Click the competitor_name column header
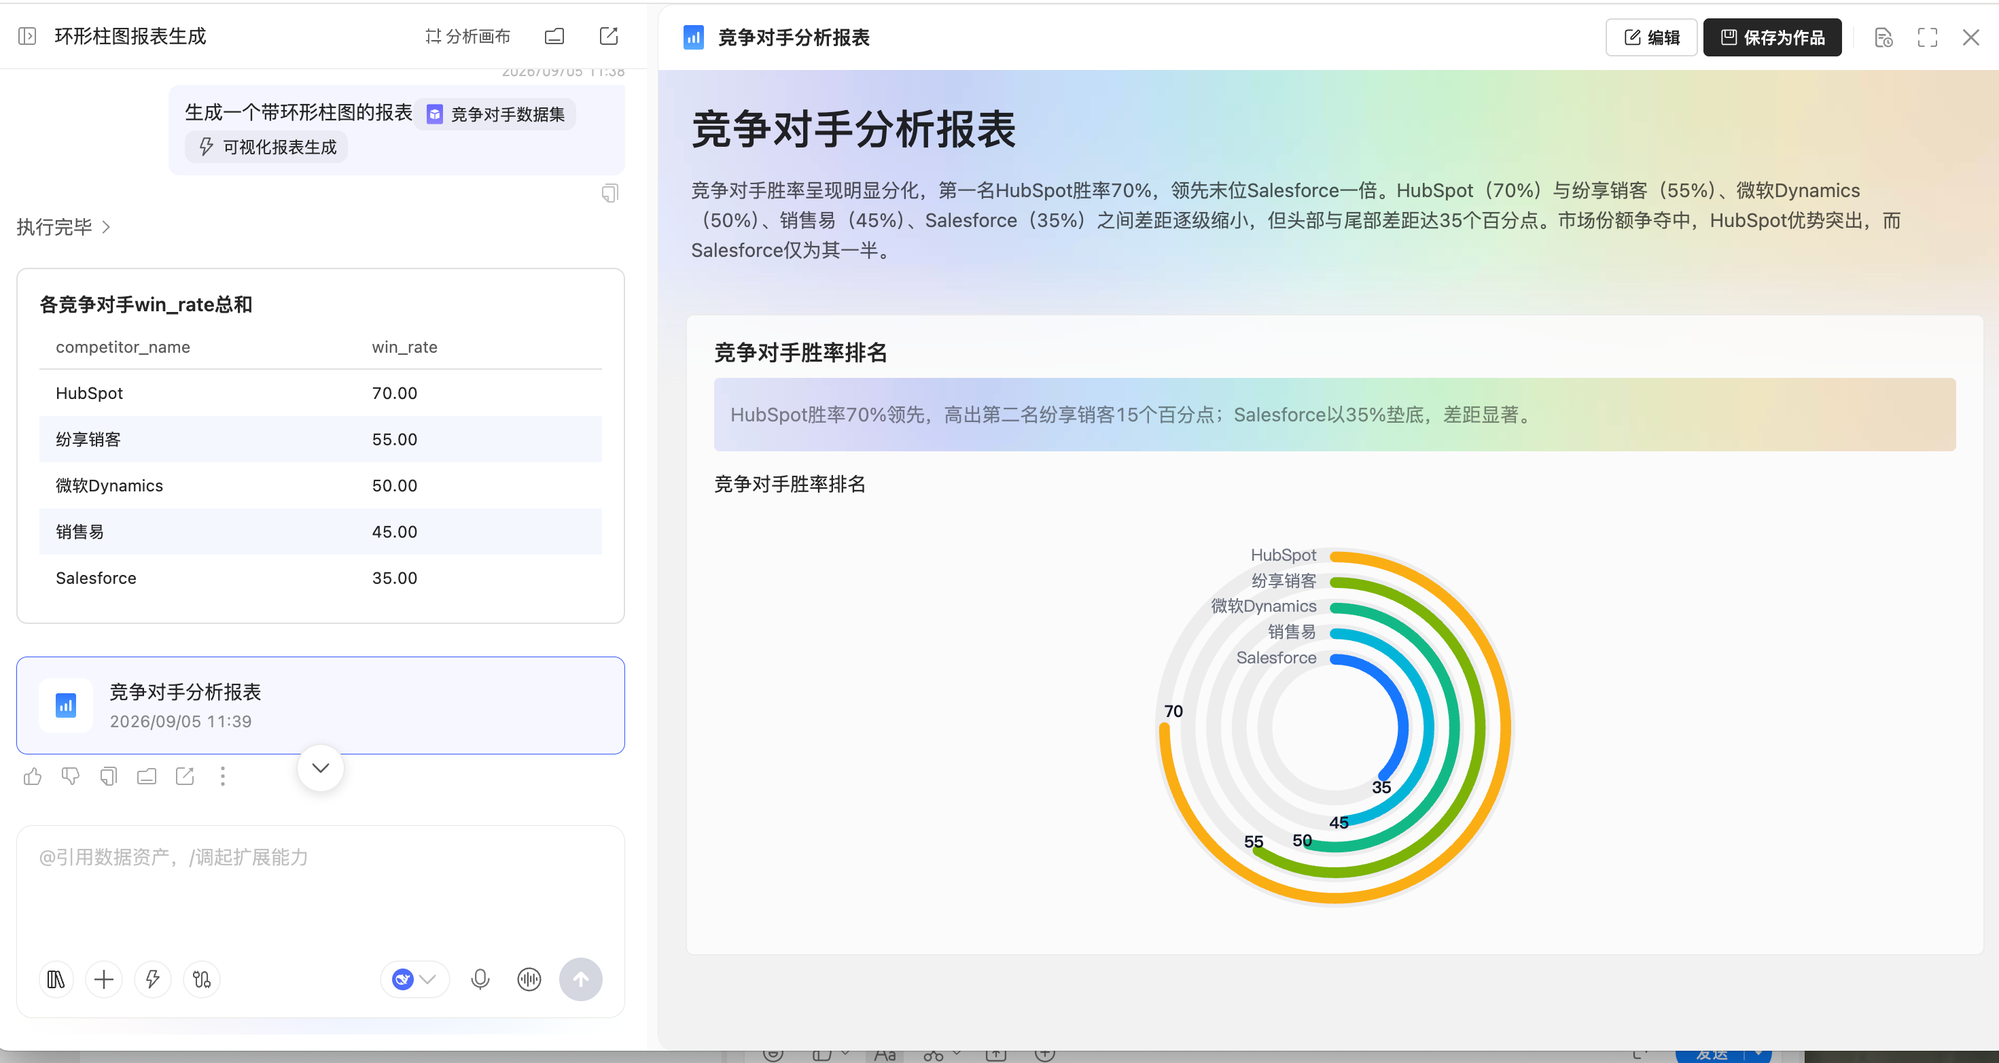The height and width of the screenshot is (1063, 1999). click(123, 347)
